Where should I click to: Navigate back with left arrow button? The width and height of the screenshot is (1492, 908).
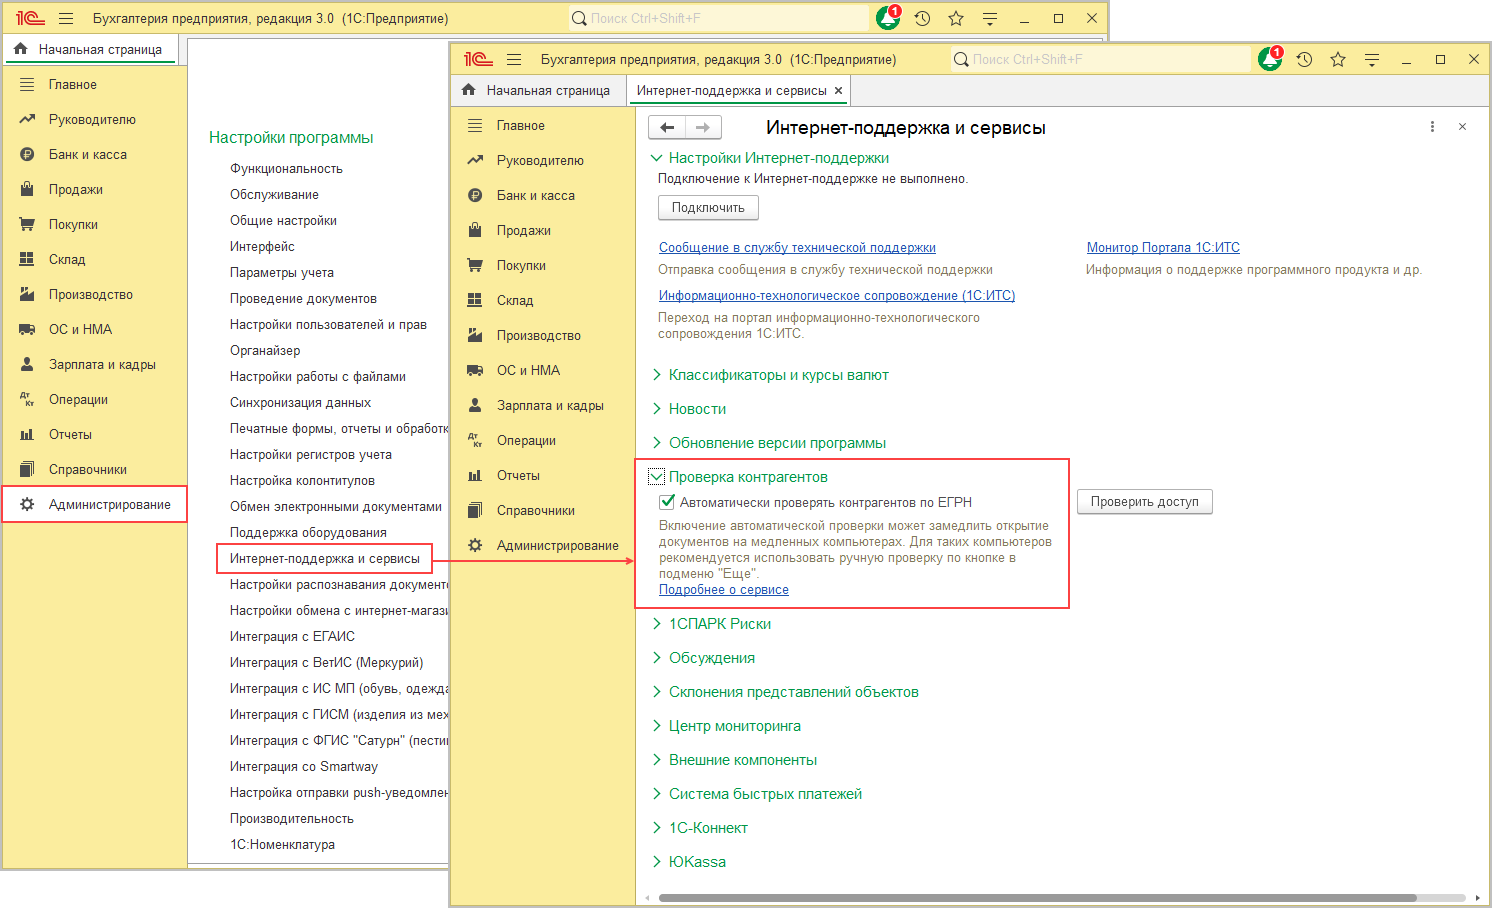point(667,128)
